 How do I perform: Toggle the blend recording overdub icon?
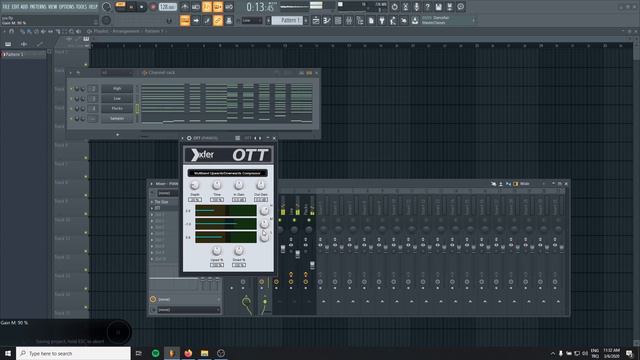point(218,7)
